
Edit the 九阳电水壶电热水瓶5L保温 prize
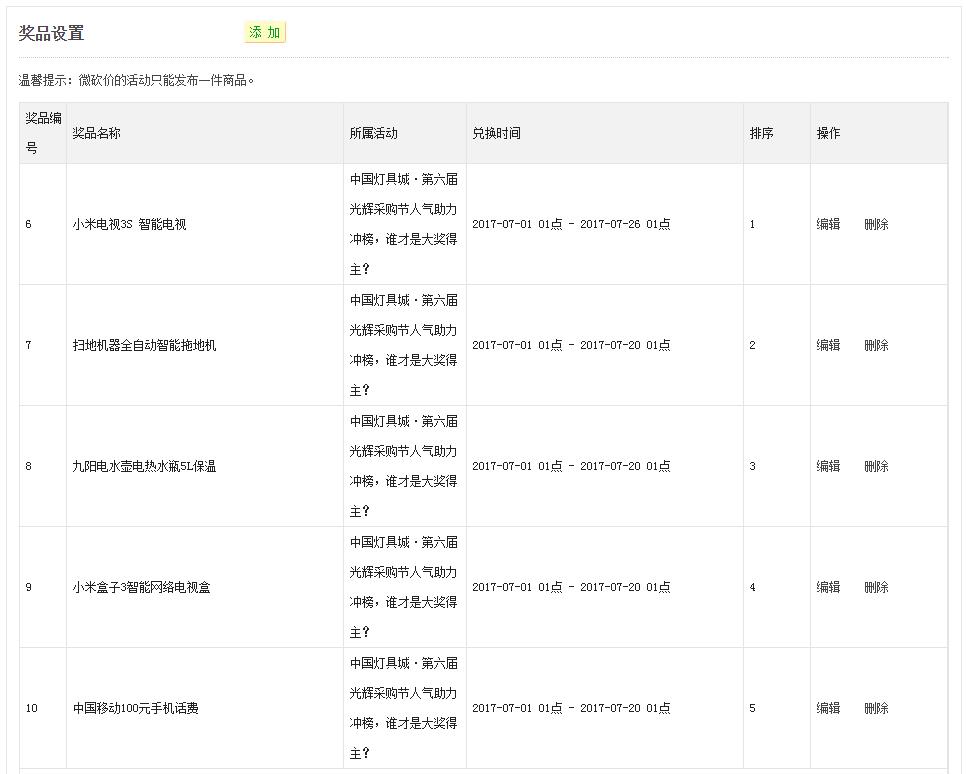828,467
